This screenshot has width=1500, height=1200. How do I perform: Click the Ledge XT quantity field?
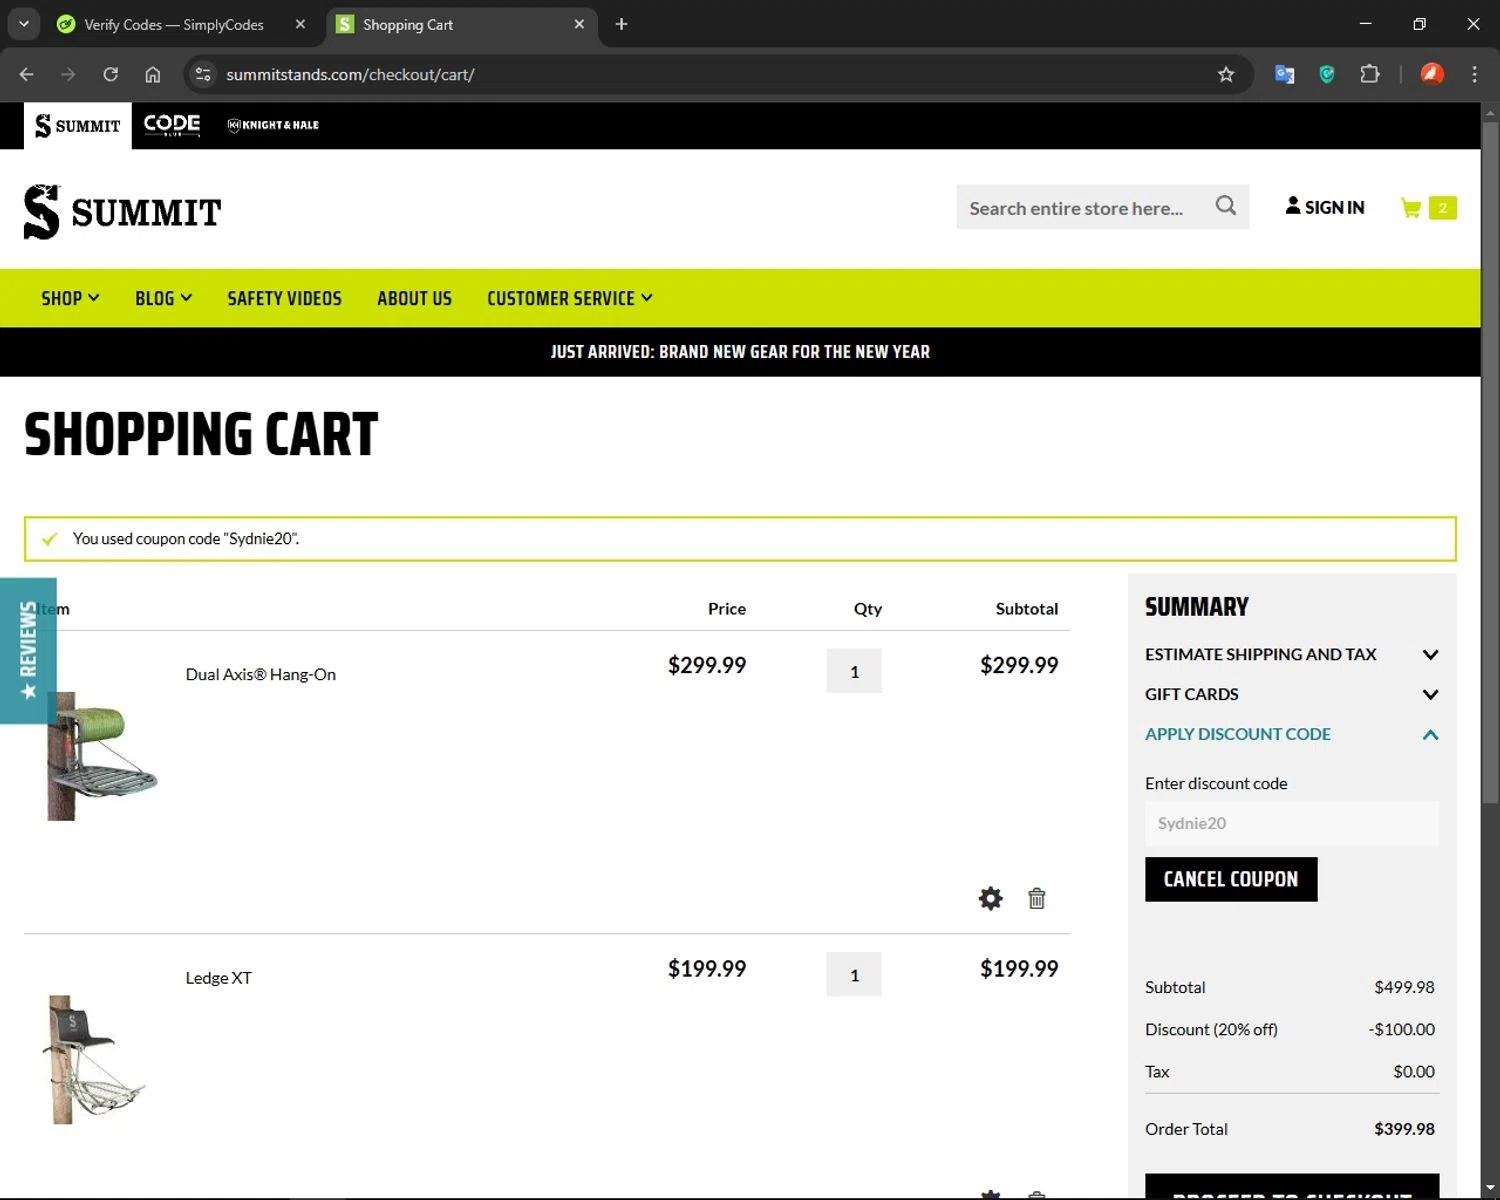pyautogui.click(x=854, y=975)
